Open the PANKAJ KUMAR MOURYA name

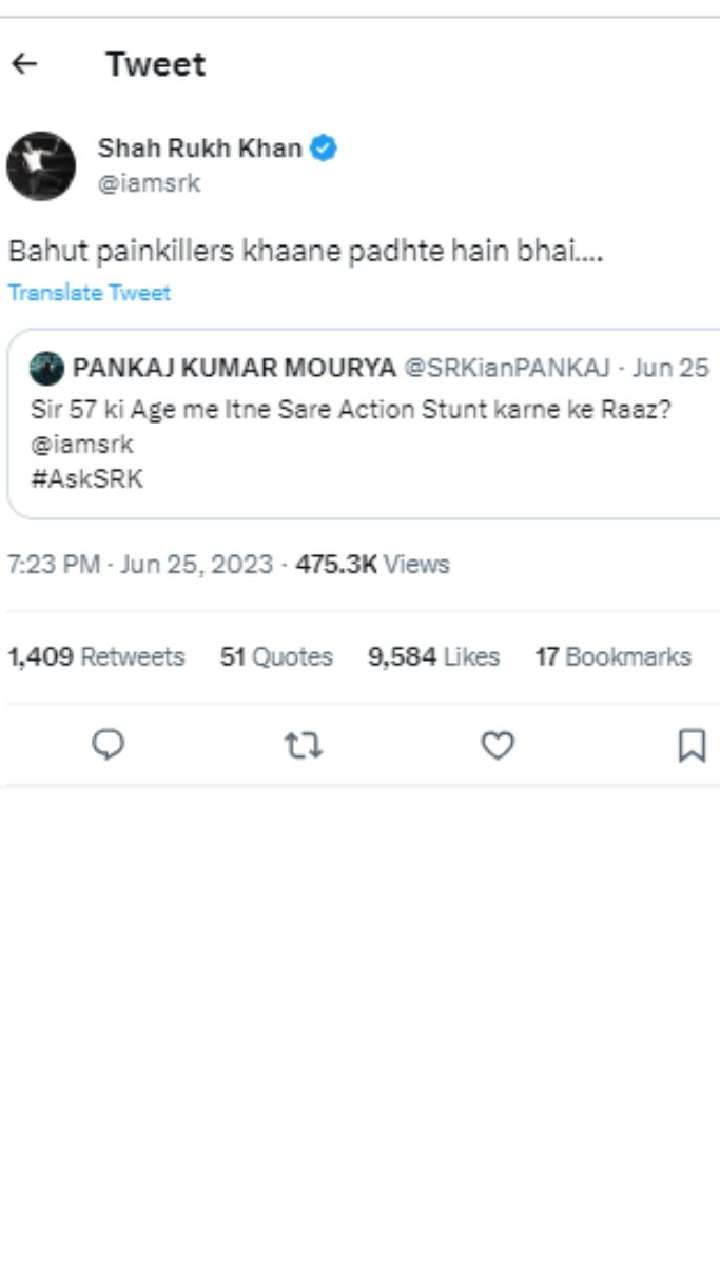click(234, 369)
